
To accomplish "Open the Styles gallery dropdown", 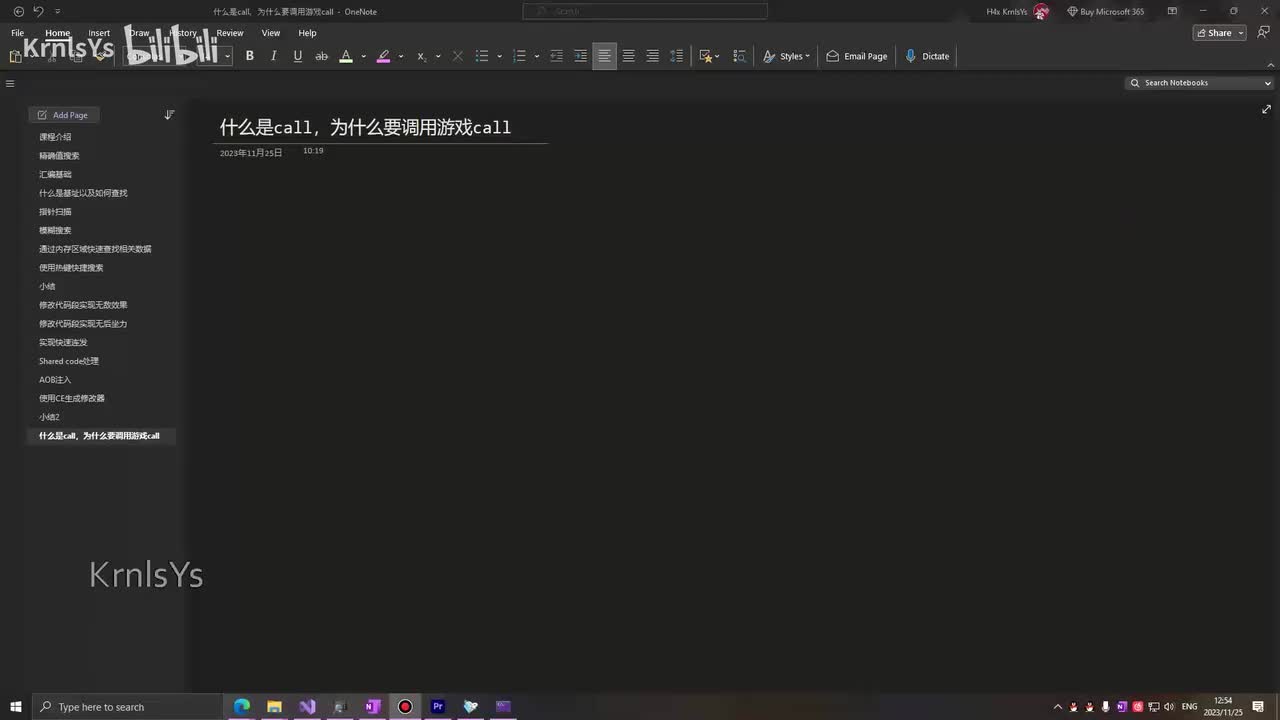I will coord(786,56).
